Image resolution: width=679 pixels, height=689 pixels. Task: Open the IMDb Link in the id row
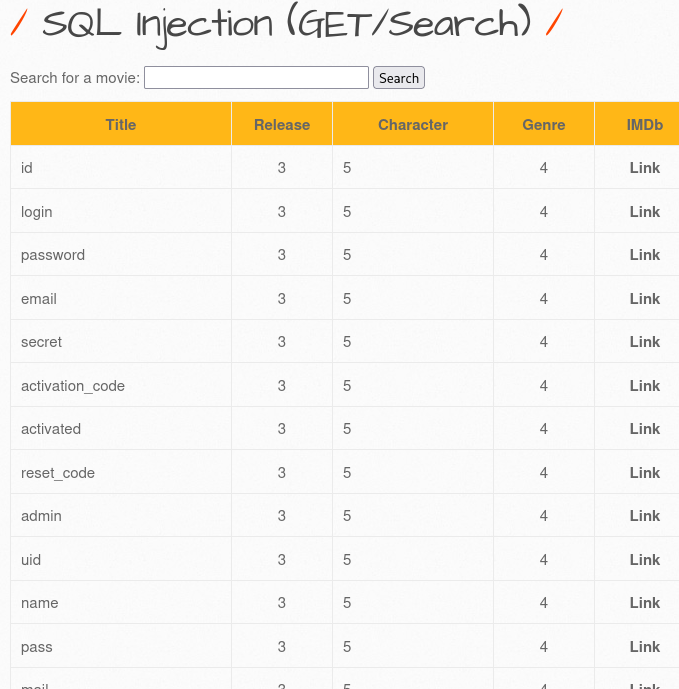click(644, 168)
